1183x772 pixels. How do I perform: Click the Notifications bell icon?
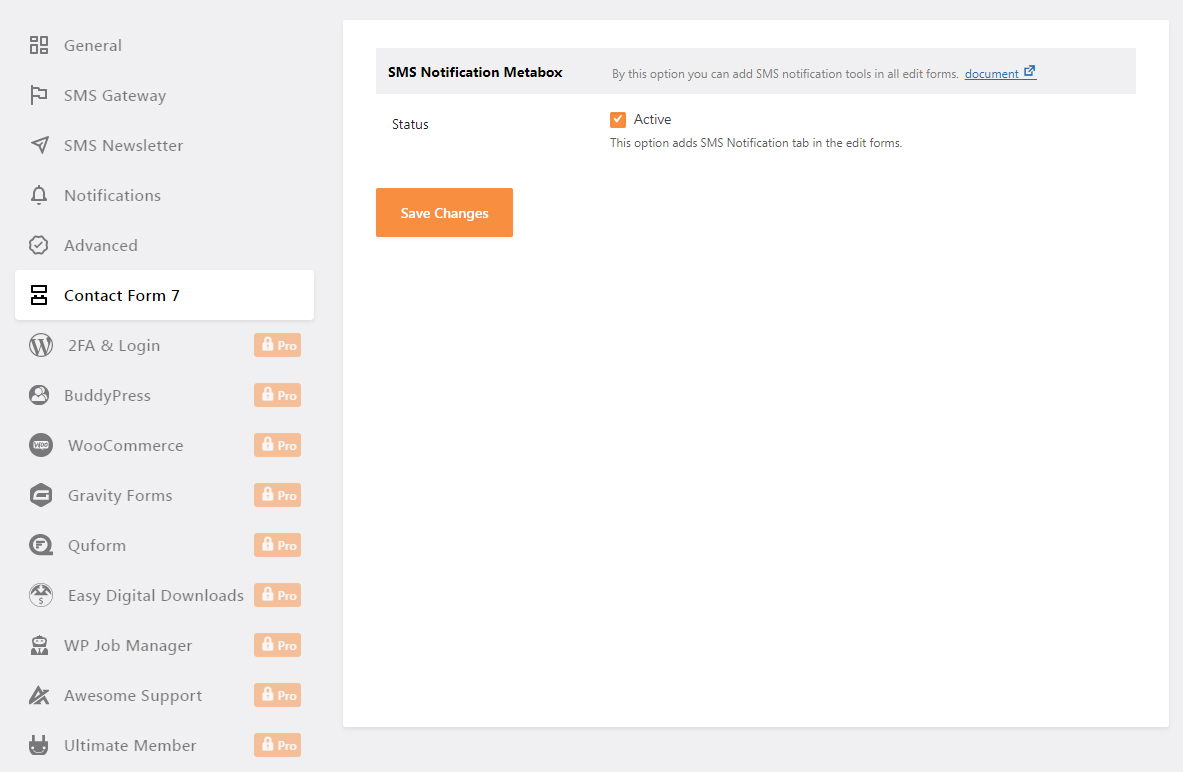coord(39,195)
